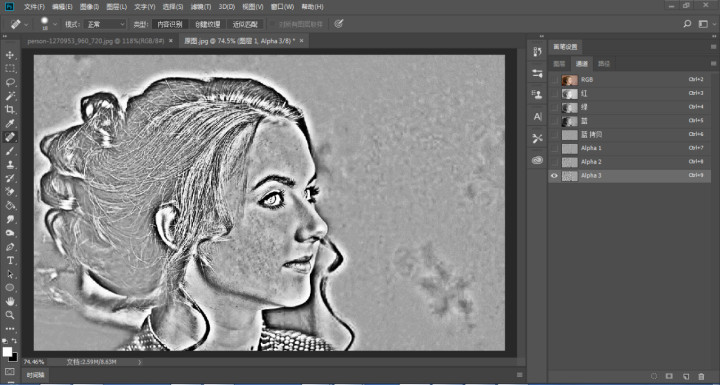Image resolution: width=720 pixels, height=385 pixels.
Task: Show the 蓝 拷贝 channel visibility
Action: click(x=555, y=135)
